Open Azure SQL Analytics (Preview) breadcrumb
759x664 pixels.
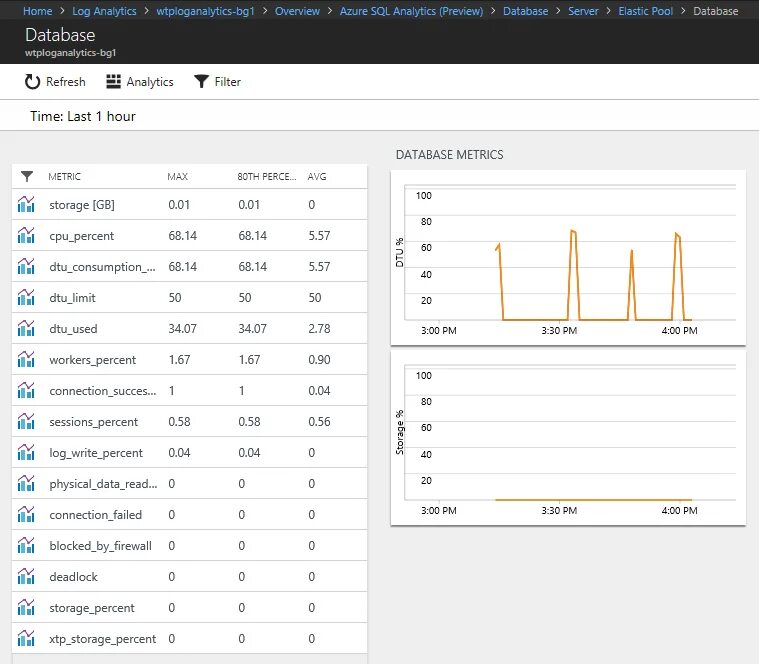[x=411, y=11]
